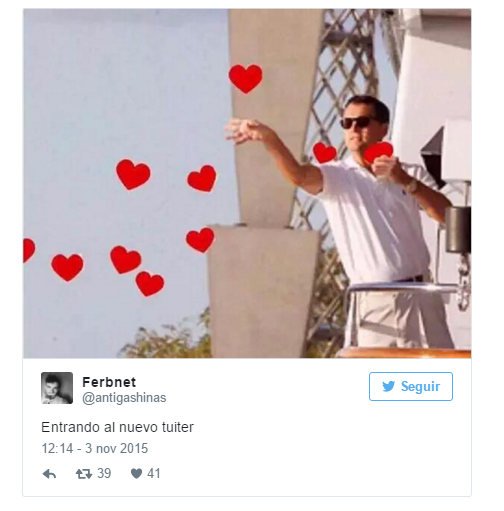Select the tweet text Entrando al nuevo tuiter
Screen dimensions: 504x511
[117, 427]
